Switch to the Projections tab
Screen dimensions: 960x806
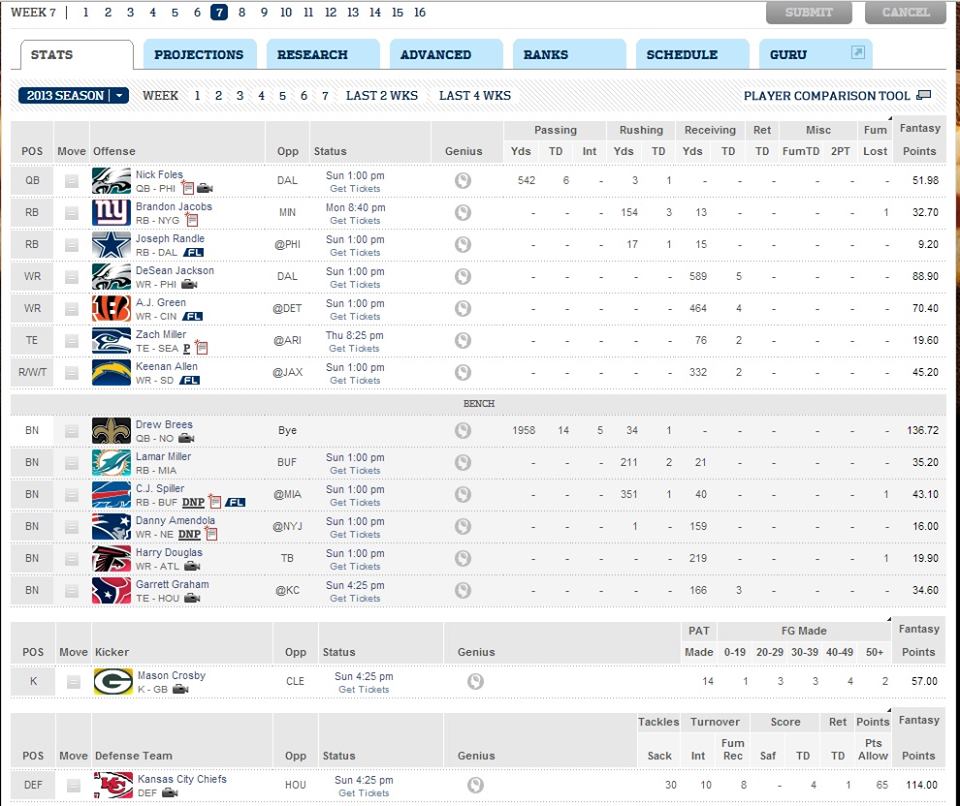click(x=199, y=55)
